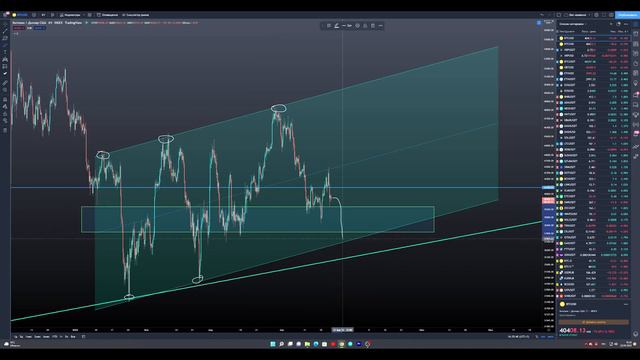Screen dimensions: 640x360
Task: Open advanced view icon in watchlist header
Action: pyautogui.click(x=618, y=24)
